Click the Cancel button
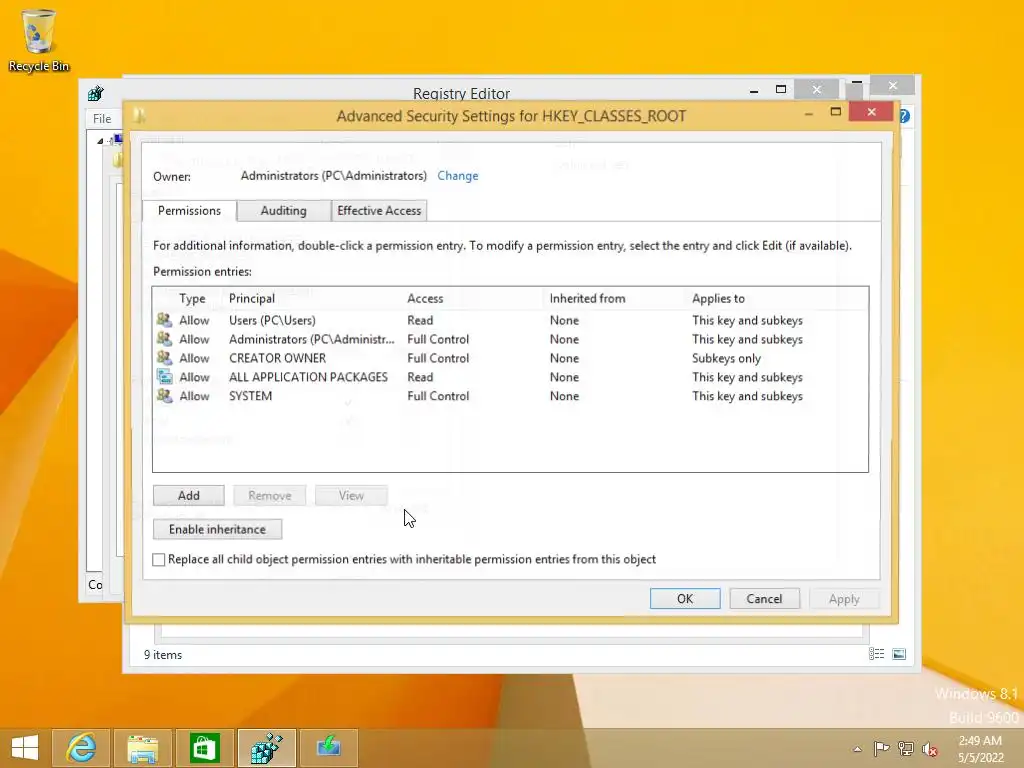This screenshot has height=768, width=1024. click(x=764, y=599)
